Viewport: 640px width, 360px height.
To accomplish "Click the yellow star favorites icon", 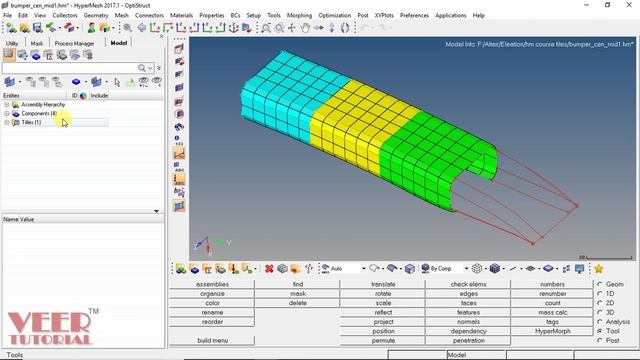I will pyautogui.click(x=599, y=269).
